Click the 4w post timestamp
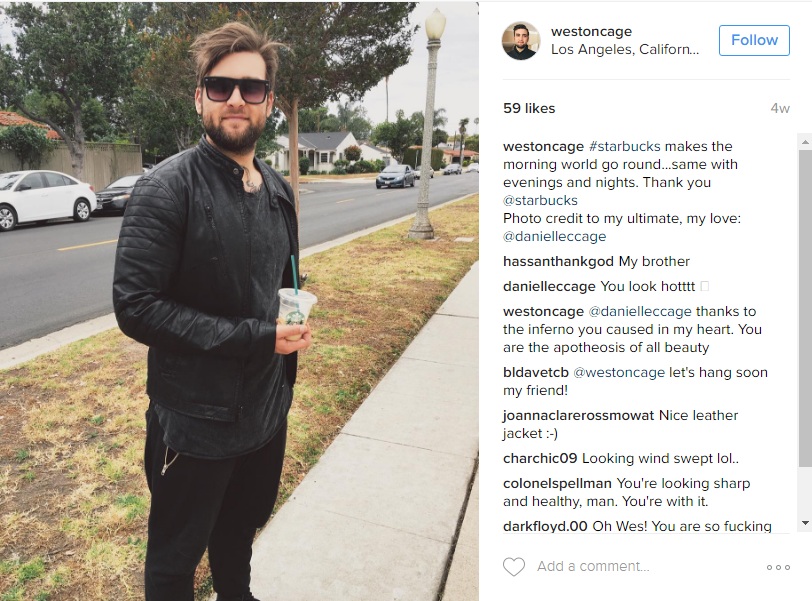812x601 pixels. [780, 108]
